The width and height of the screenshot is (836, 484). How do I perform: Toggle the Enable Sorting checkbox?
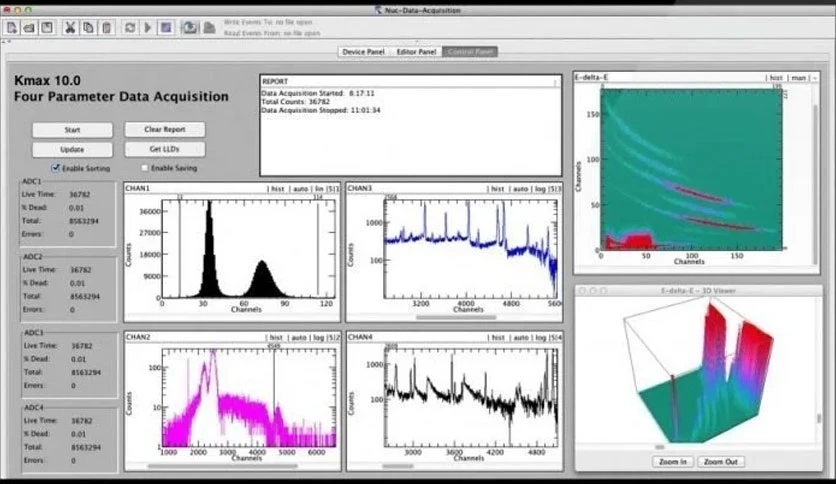point(55,168)
